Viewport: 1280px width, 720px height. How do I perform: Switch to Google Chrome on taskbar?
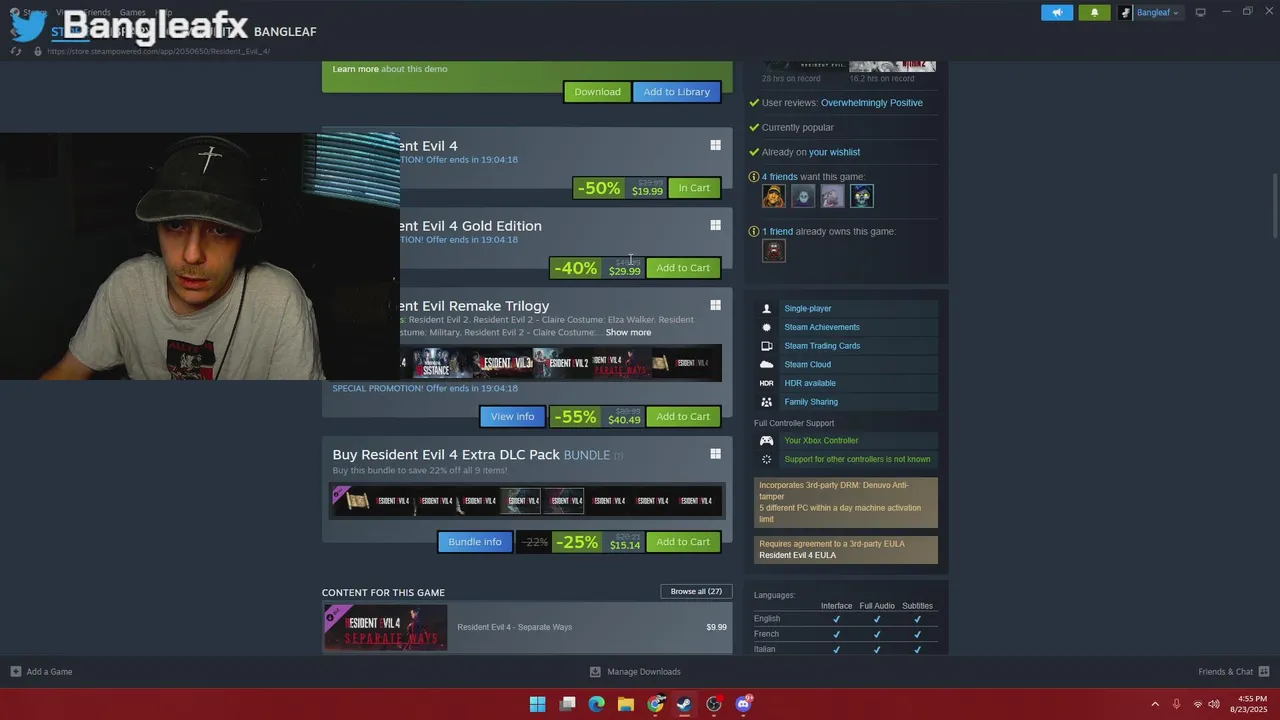click(655, 704)
